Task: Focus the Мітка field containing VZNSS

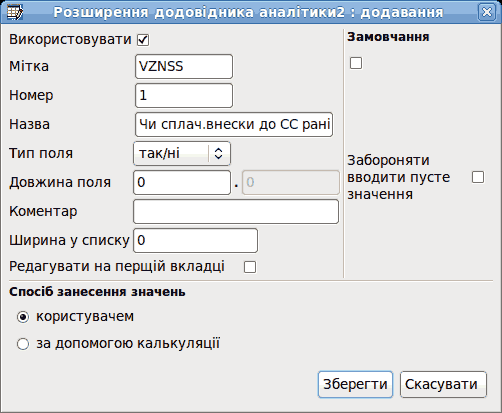Action: (184, 67)
